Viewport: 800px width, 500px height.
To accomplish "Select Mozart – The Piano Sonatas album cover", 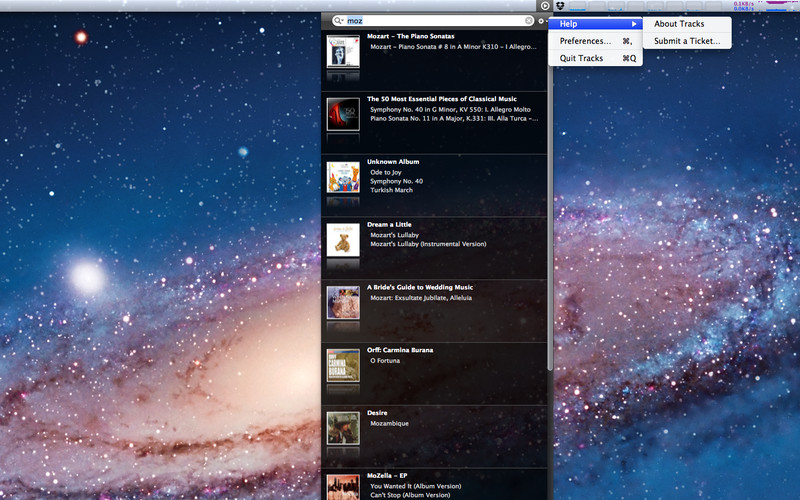I will click(343, 51).
